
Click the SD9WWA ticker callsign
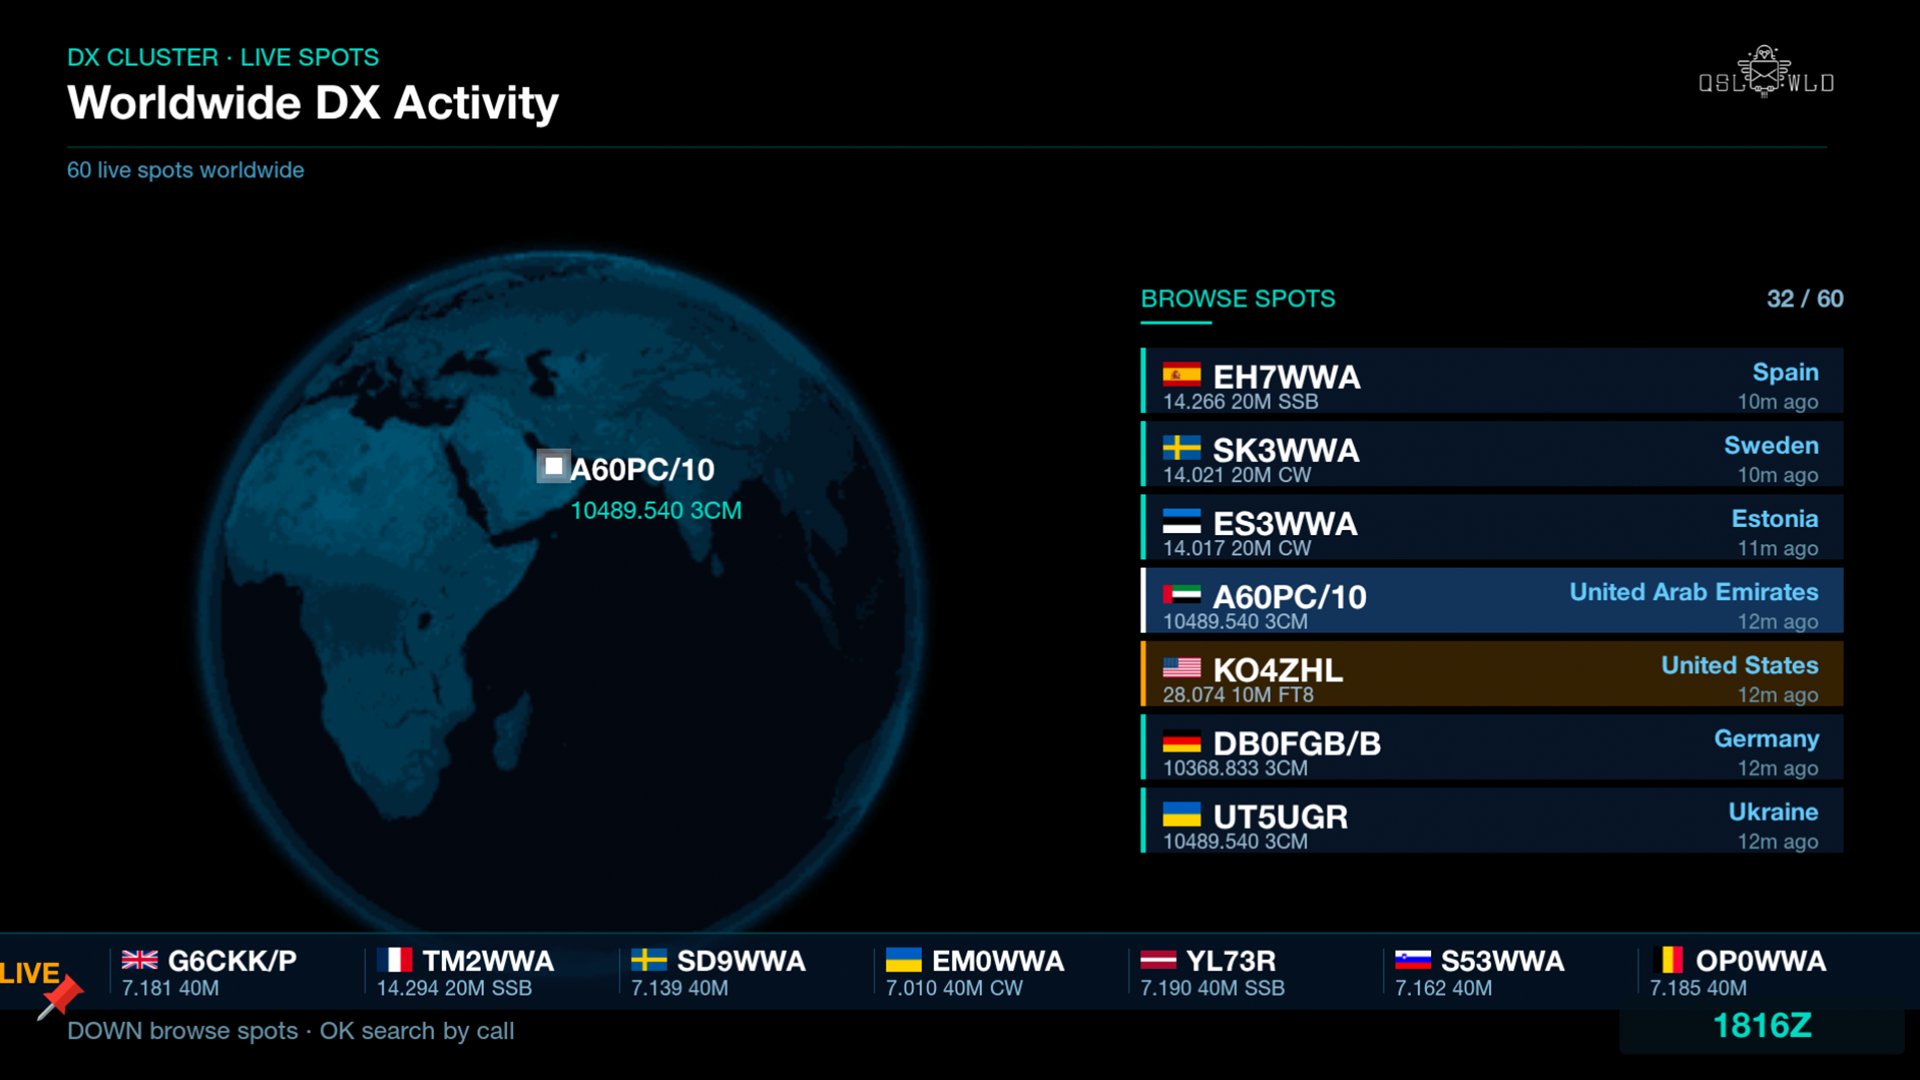[x=741, y=961]
